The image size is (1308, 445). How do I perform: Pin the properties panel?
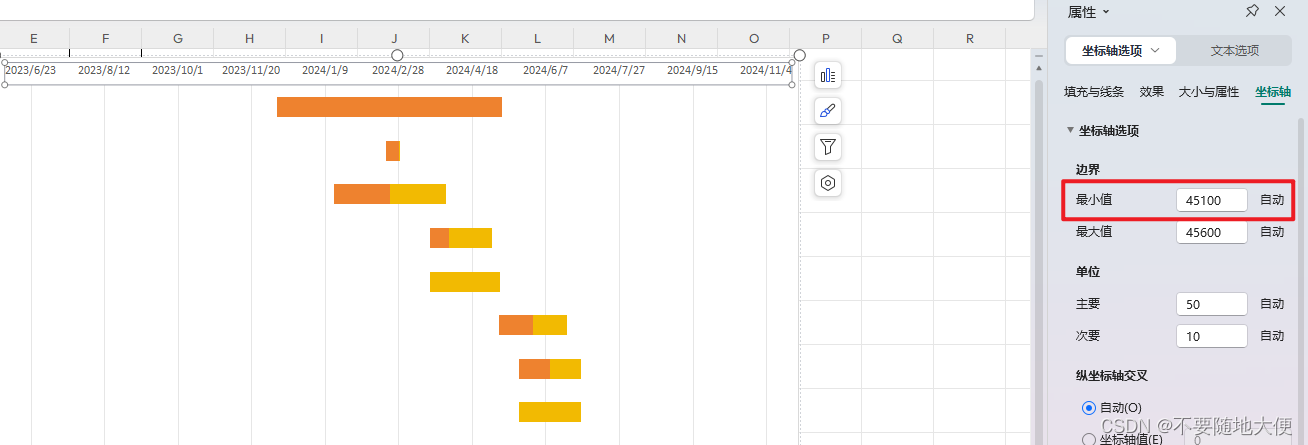[x=1252, y=11]
